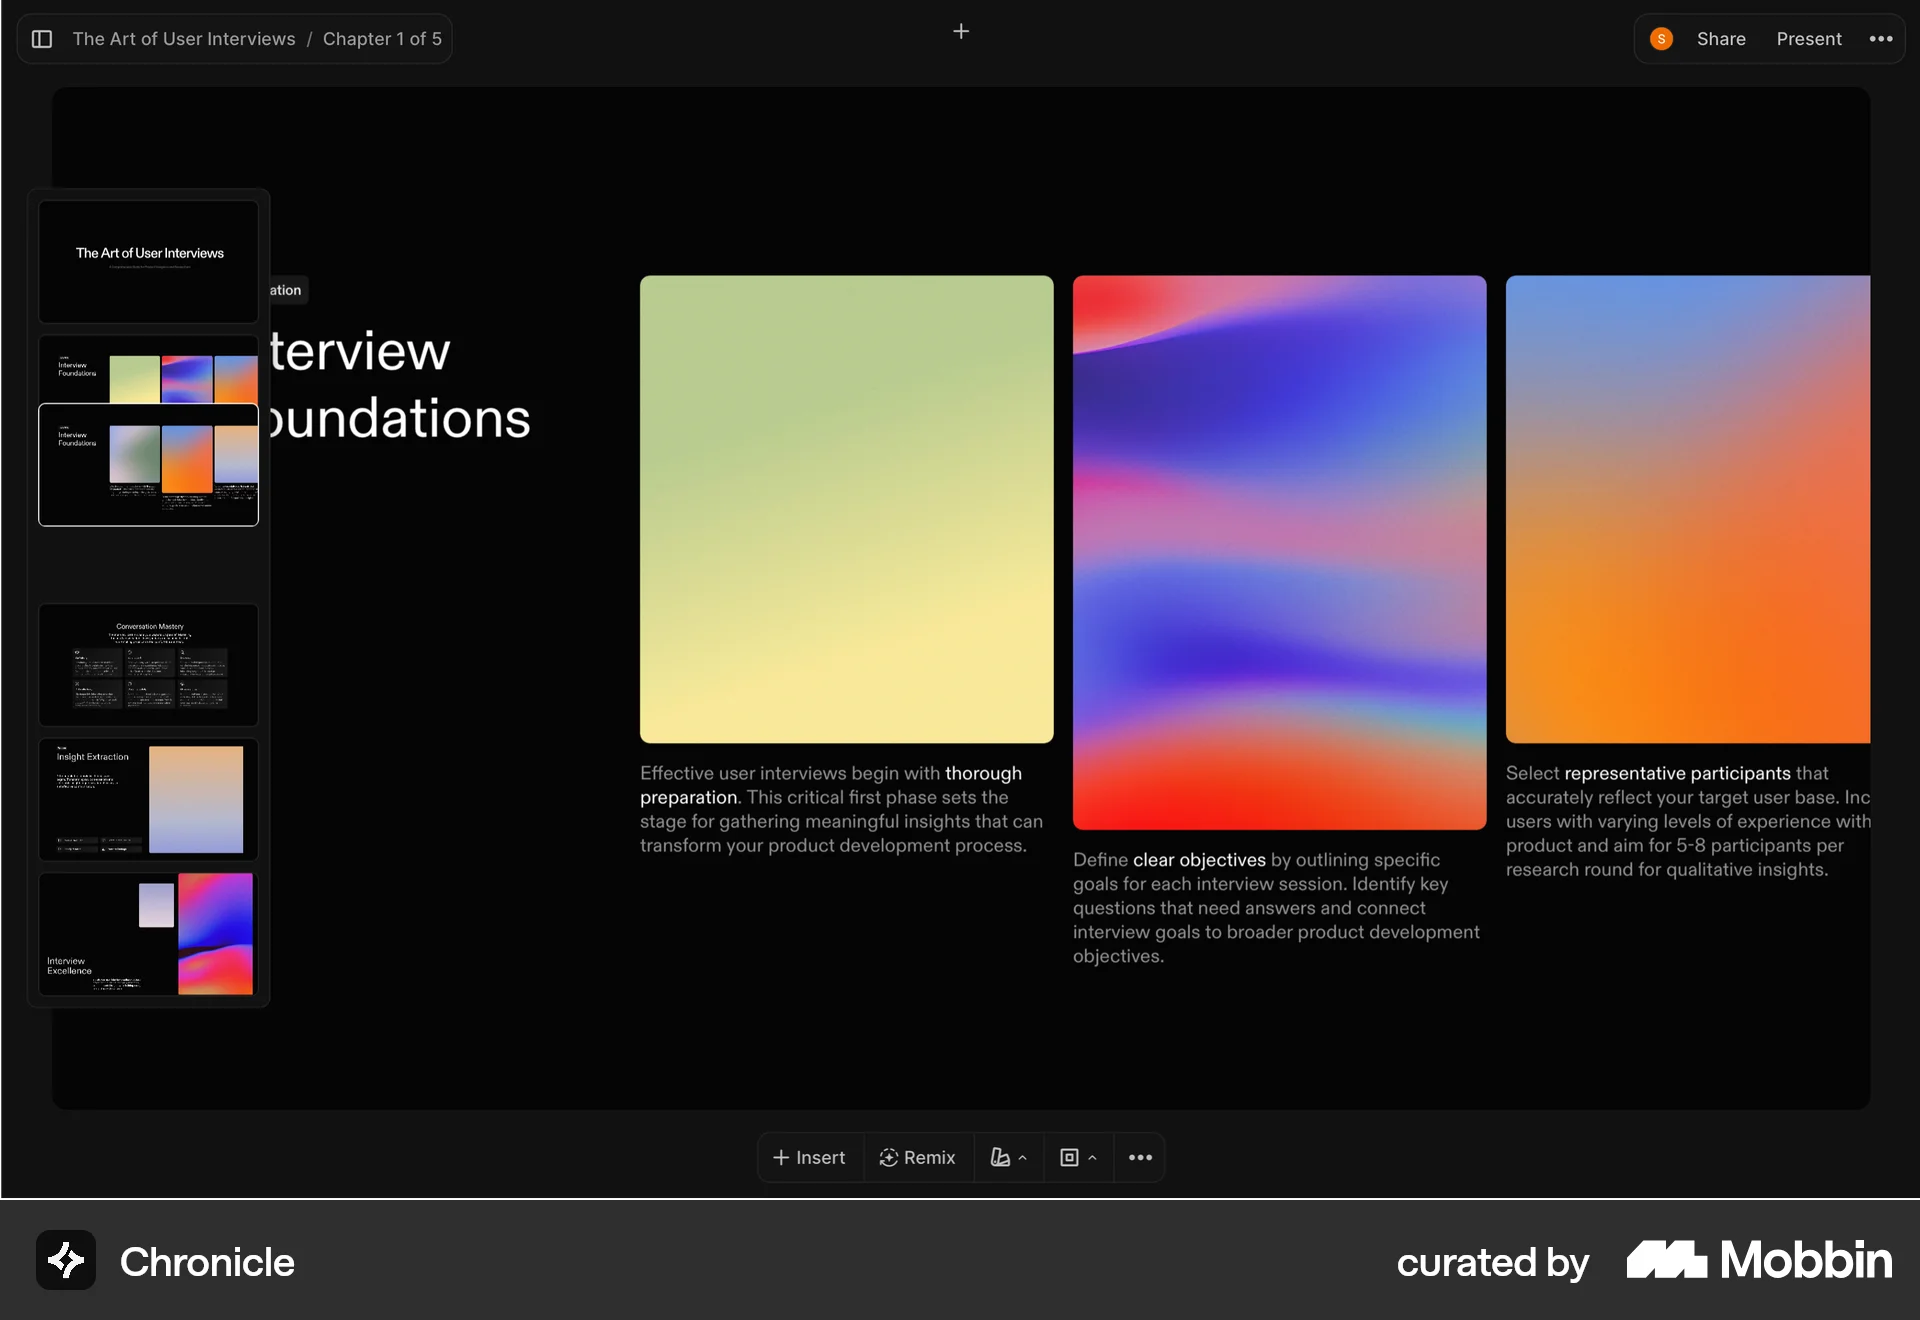Click 'The Art of User Interviews' breadcrumb

[x=184, y=39]
